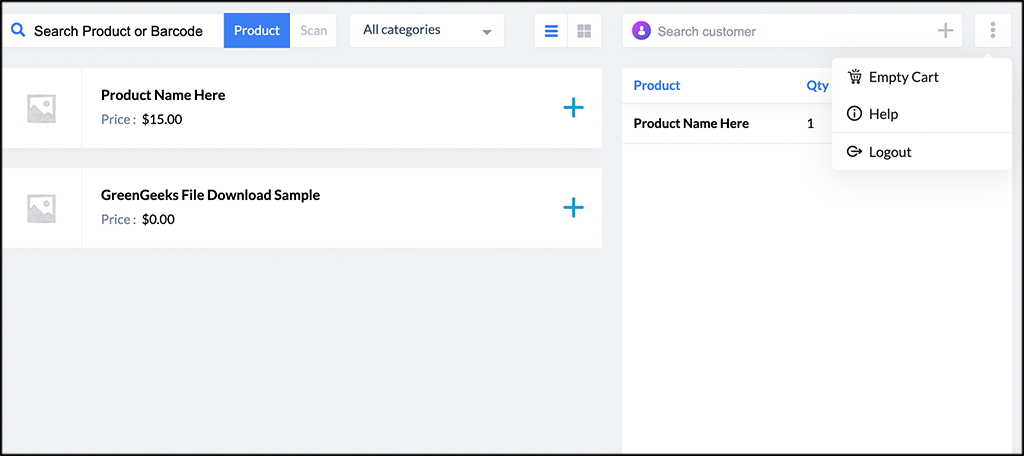Switch to grid view layout

pos(584,31)
